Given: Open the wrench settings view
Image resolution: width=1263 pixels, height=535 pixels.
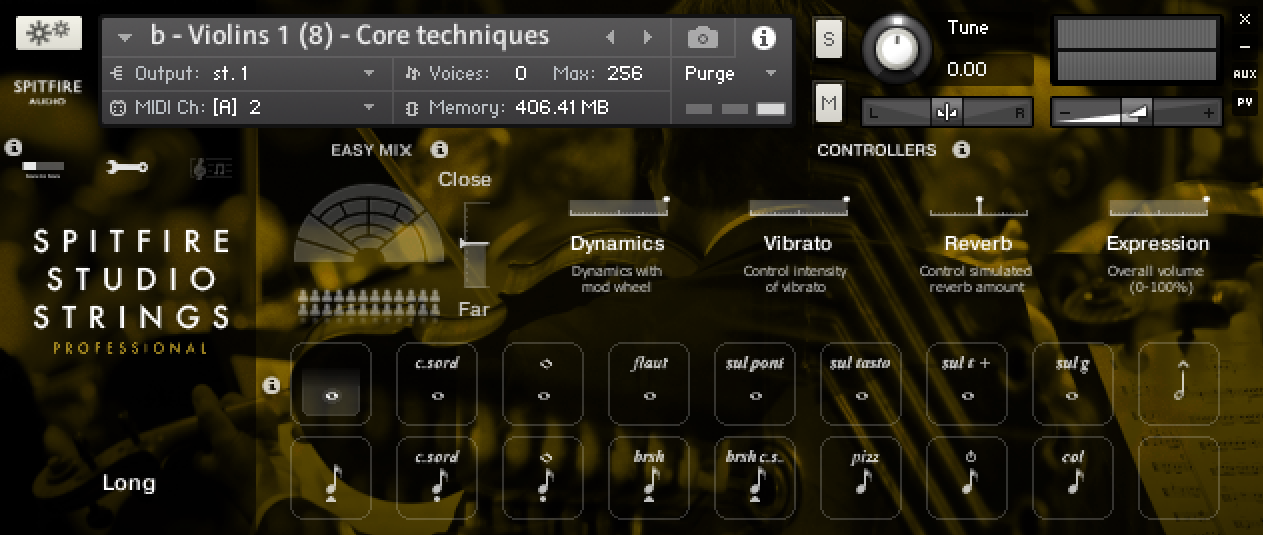Looking at the screenshot, I should pyautogui.click(x=127, y=167).
